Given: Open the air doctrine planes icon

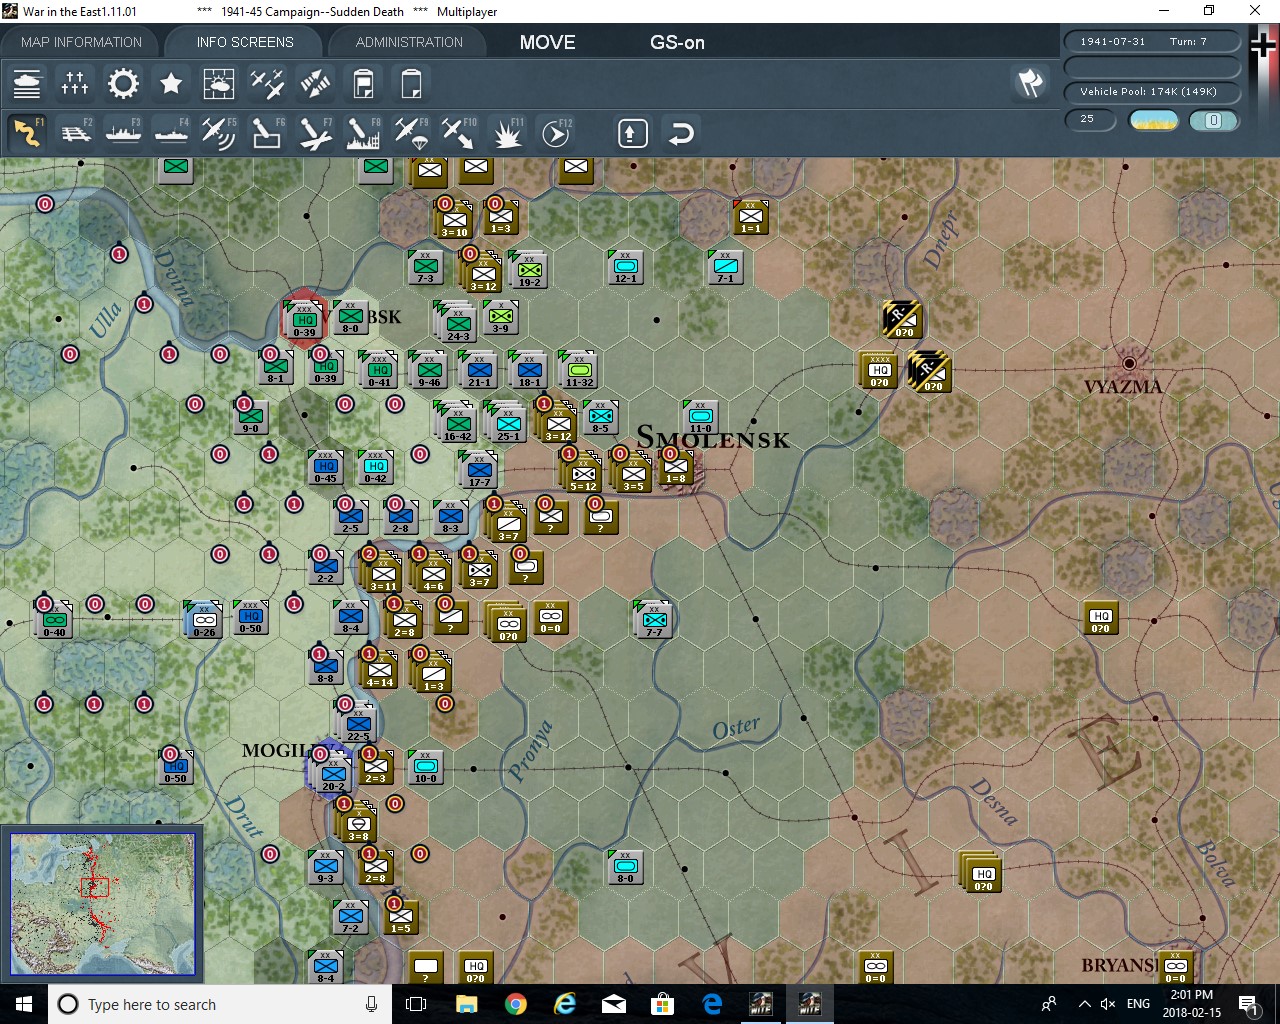Looking at the screenshot, I should pyautogui.click(x=267, y=84).
